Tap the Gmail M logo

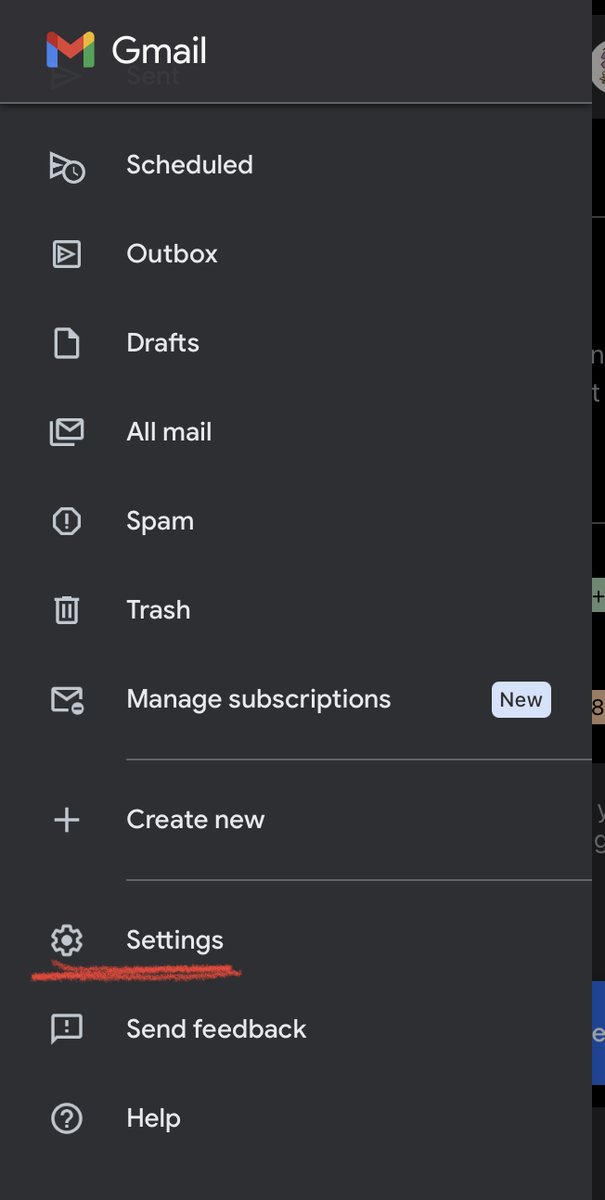pyautogui.click(x=70, y=50)
